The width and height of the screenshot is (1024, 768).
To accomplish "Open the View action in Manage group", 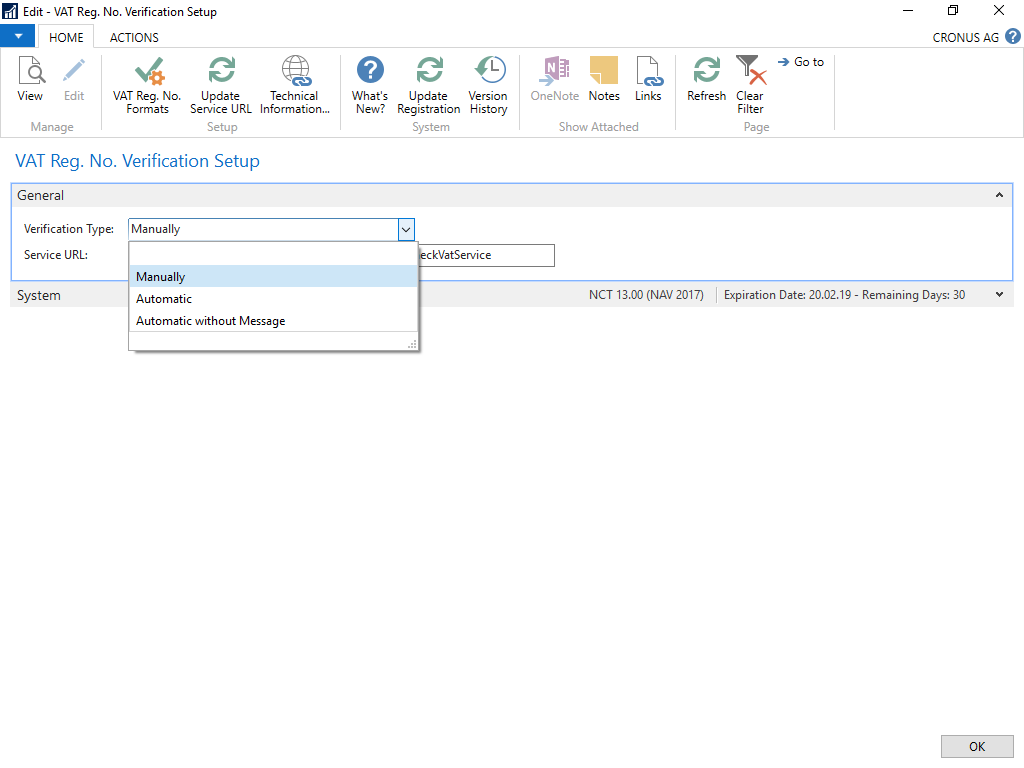I will point(30,79).
